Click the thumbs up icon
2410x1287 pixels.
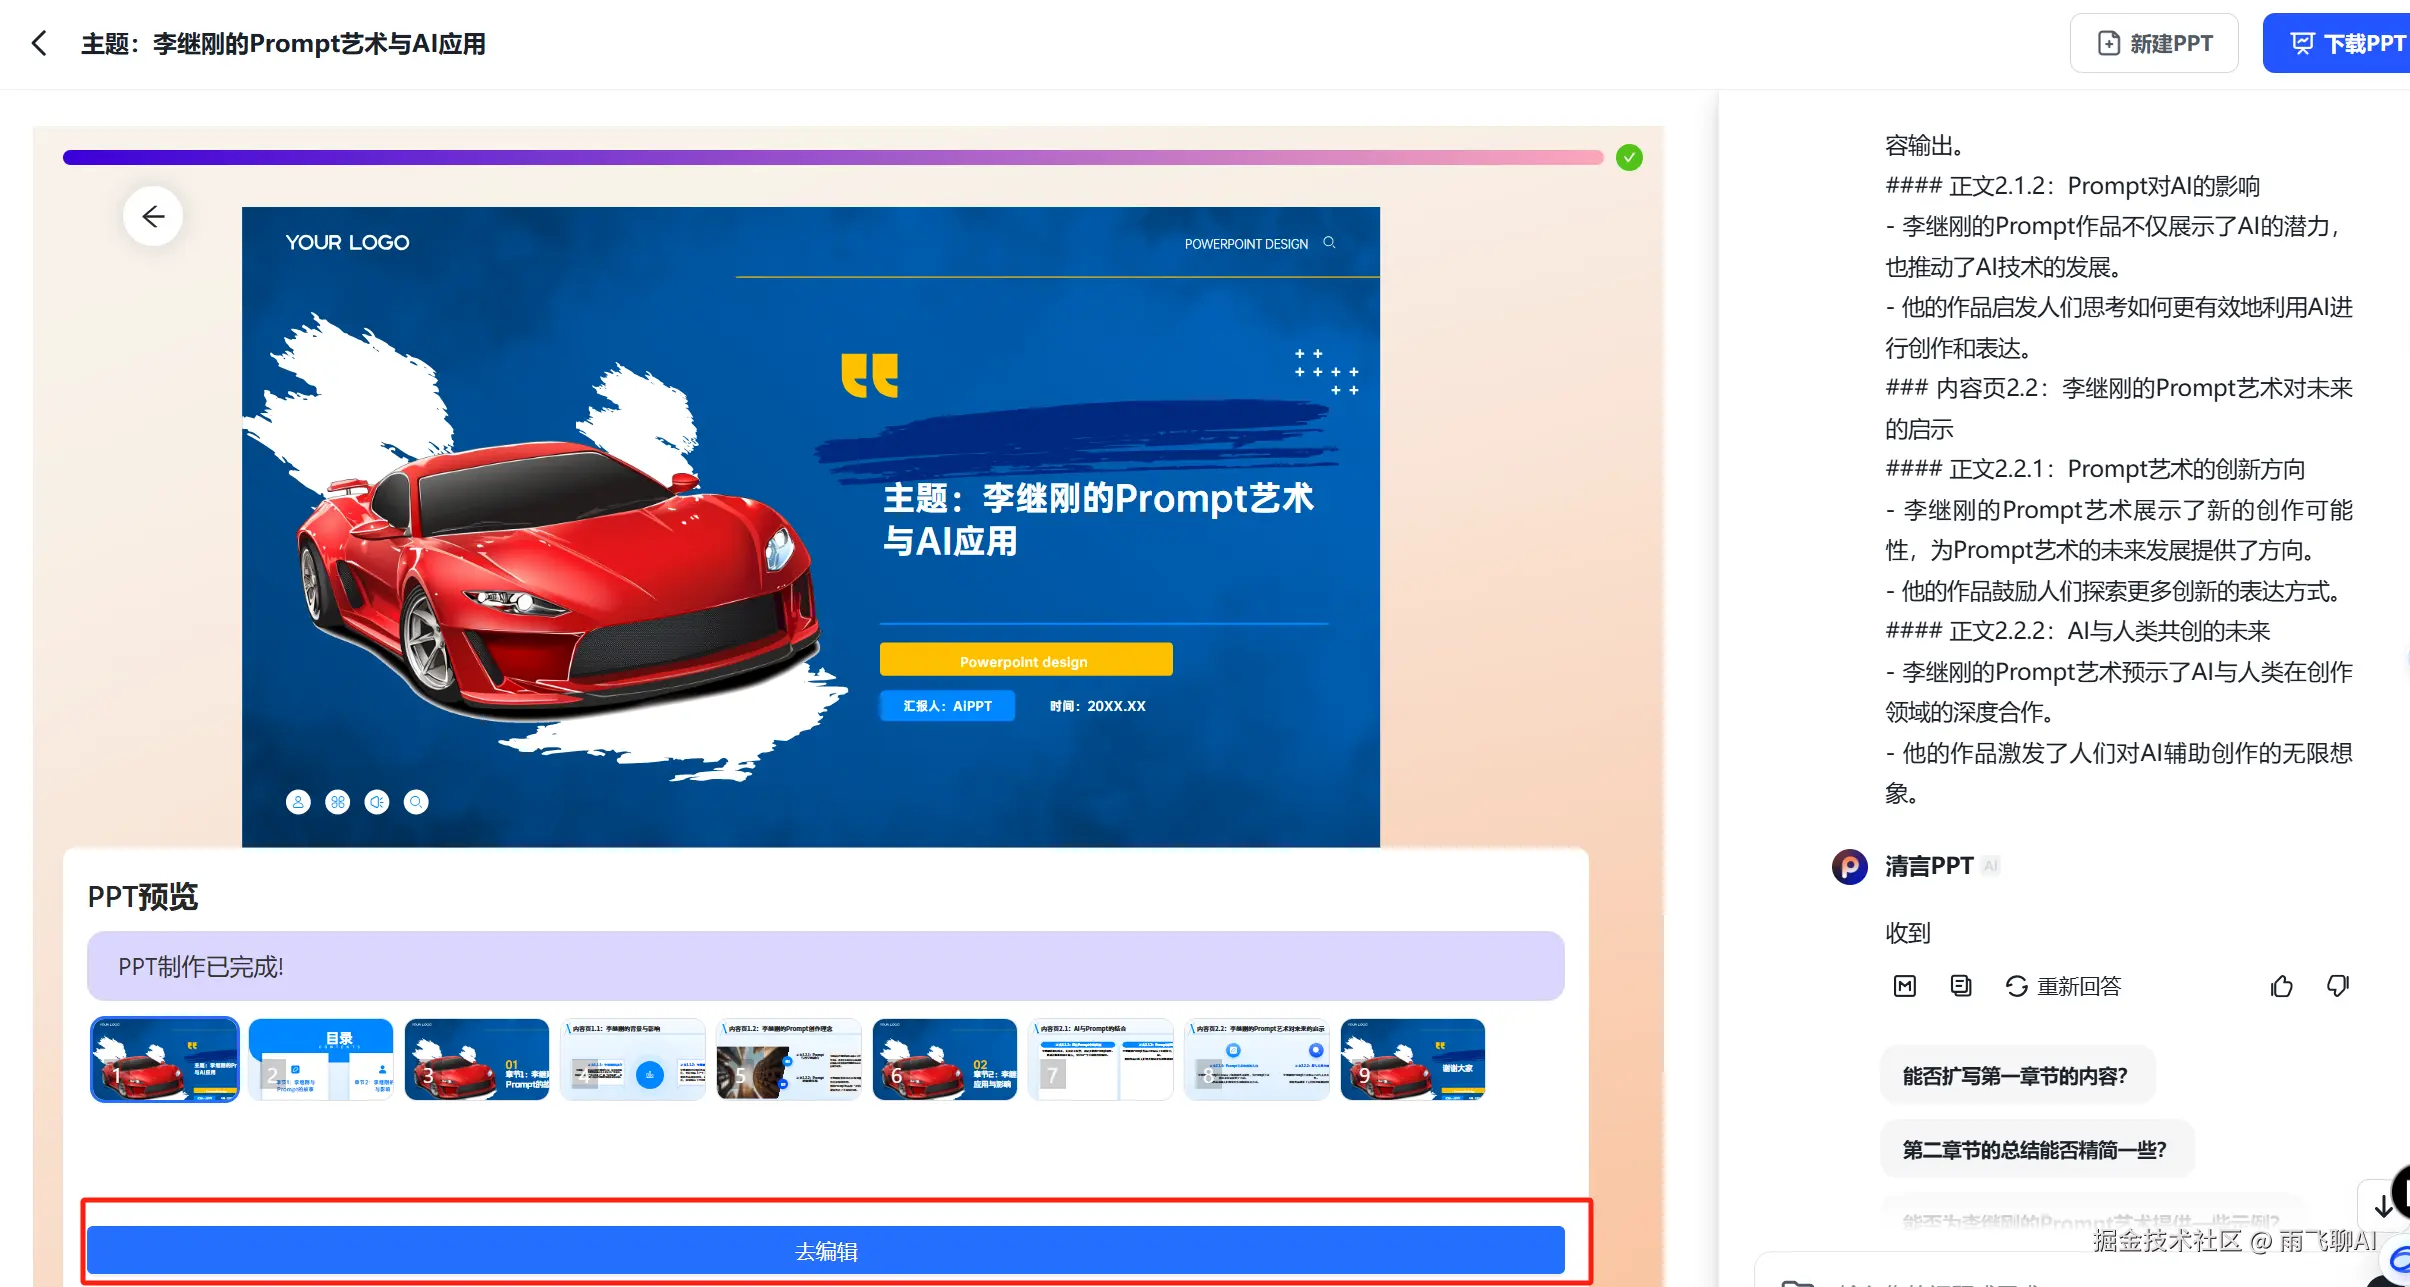(2281, 986)
